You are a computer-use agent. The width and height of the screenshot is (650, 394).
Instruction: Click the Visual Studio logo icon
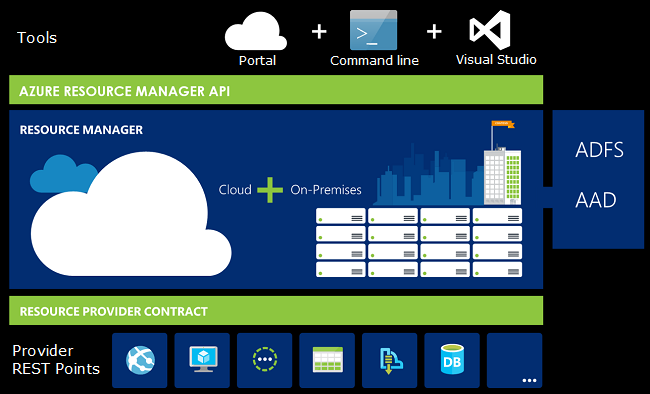[490, 30]
